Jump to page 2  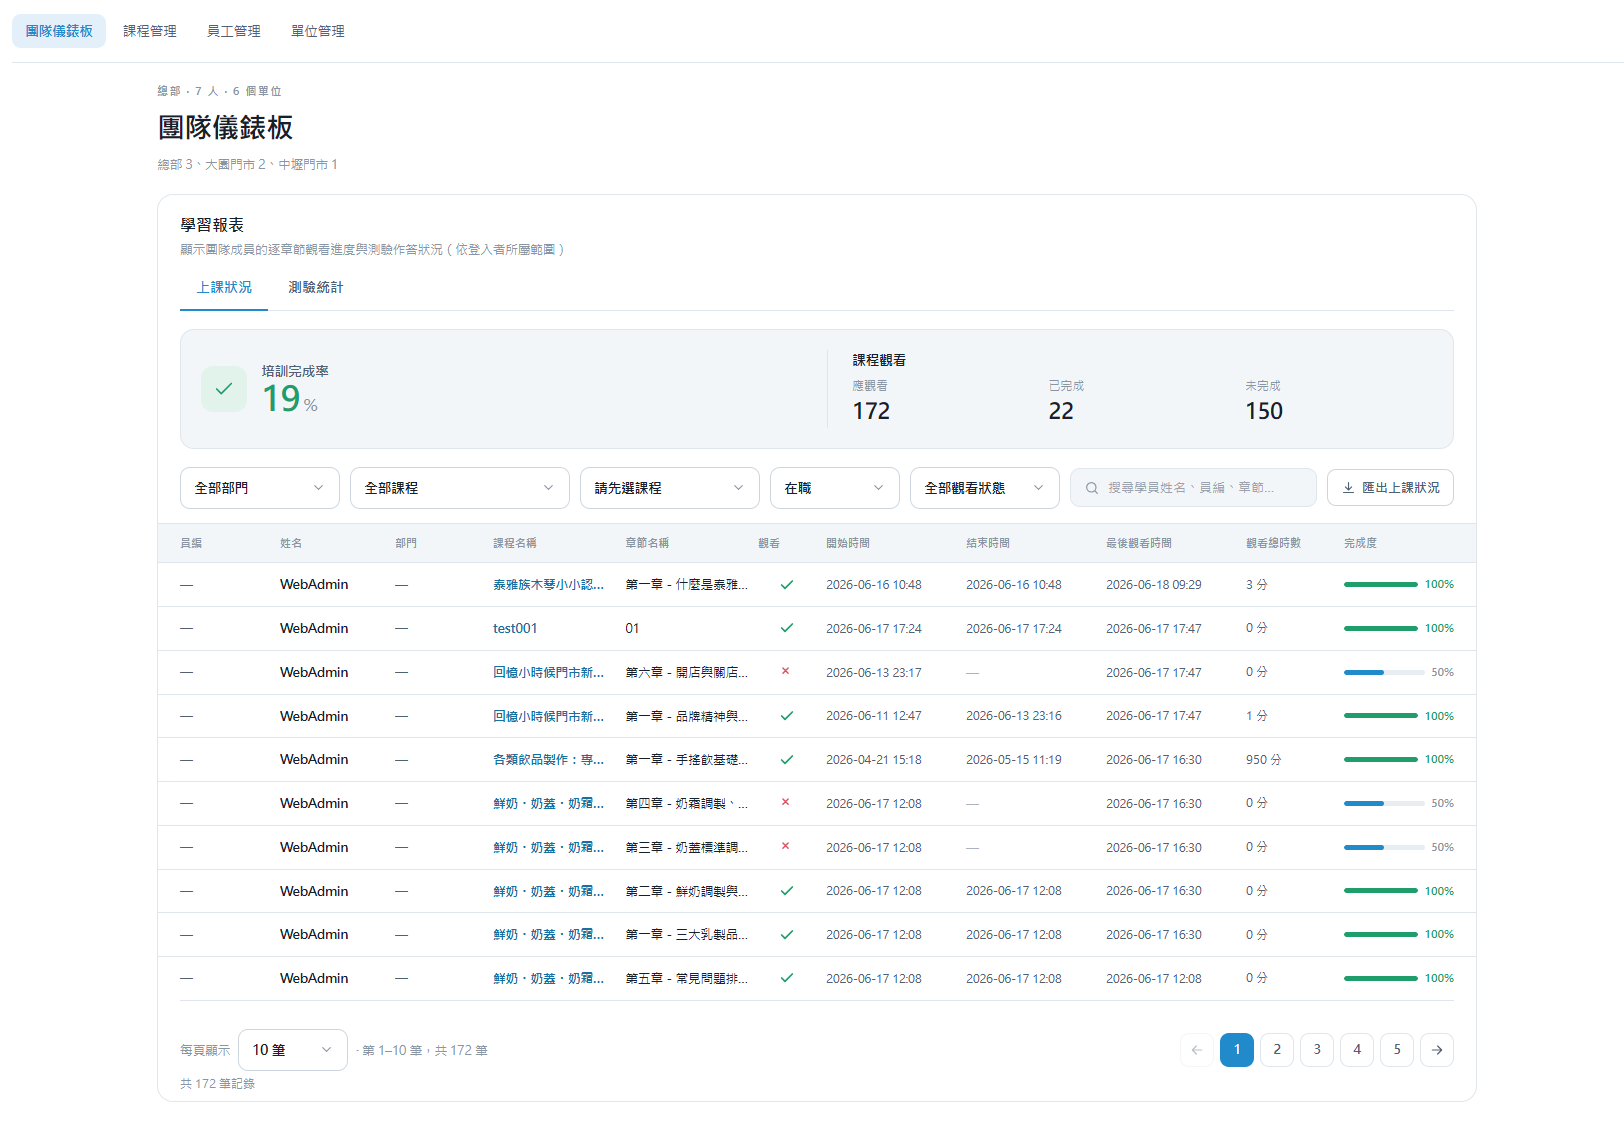tap(1277, 1050)
